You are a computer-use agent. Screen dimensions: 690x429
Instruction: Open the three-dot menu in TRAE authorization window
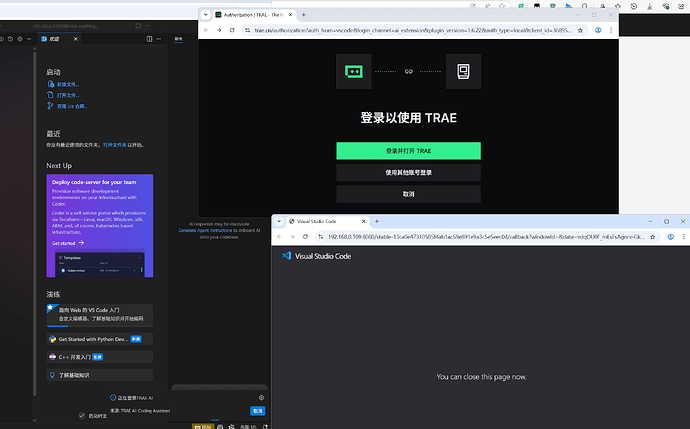point(611,30)
